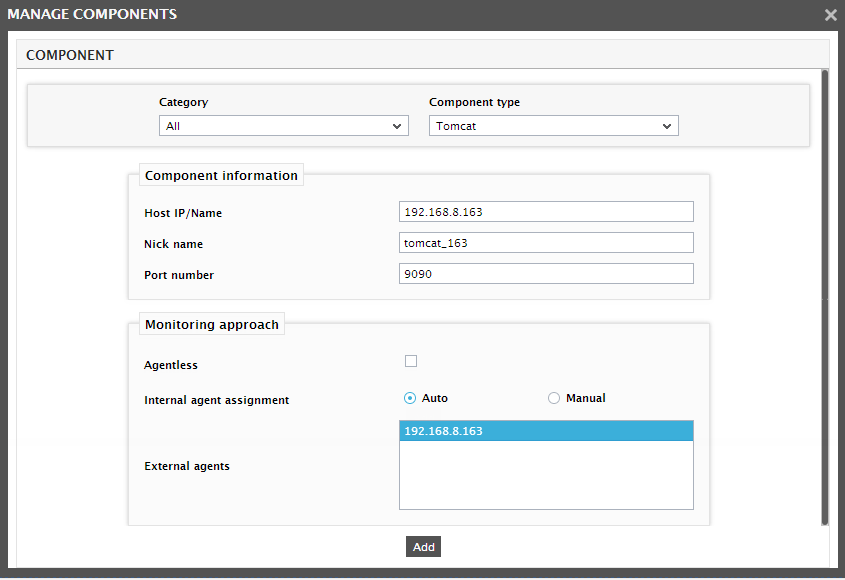Click the Nick name label
This screenshot has width=845, height=580.
pos(174,244)
